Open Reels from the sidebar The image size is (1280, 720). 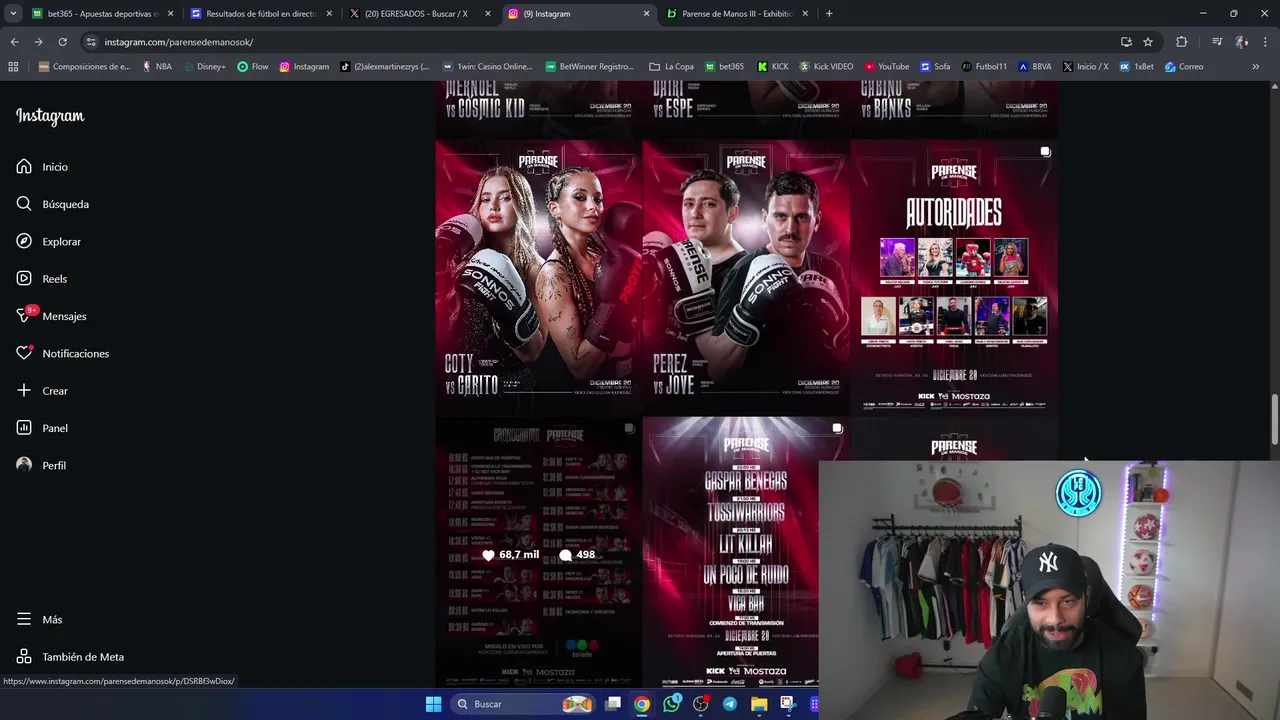click(42, 279)
